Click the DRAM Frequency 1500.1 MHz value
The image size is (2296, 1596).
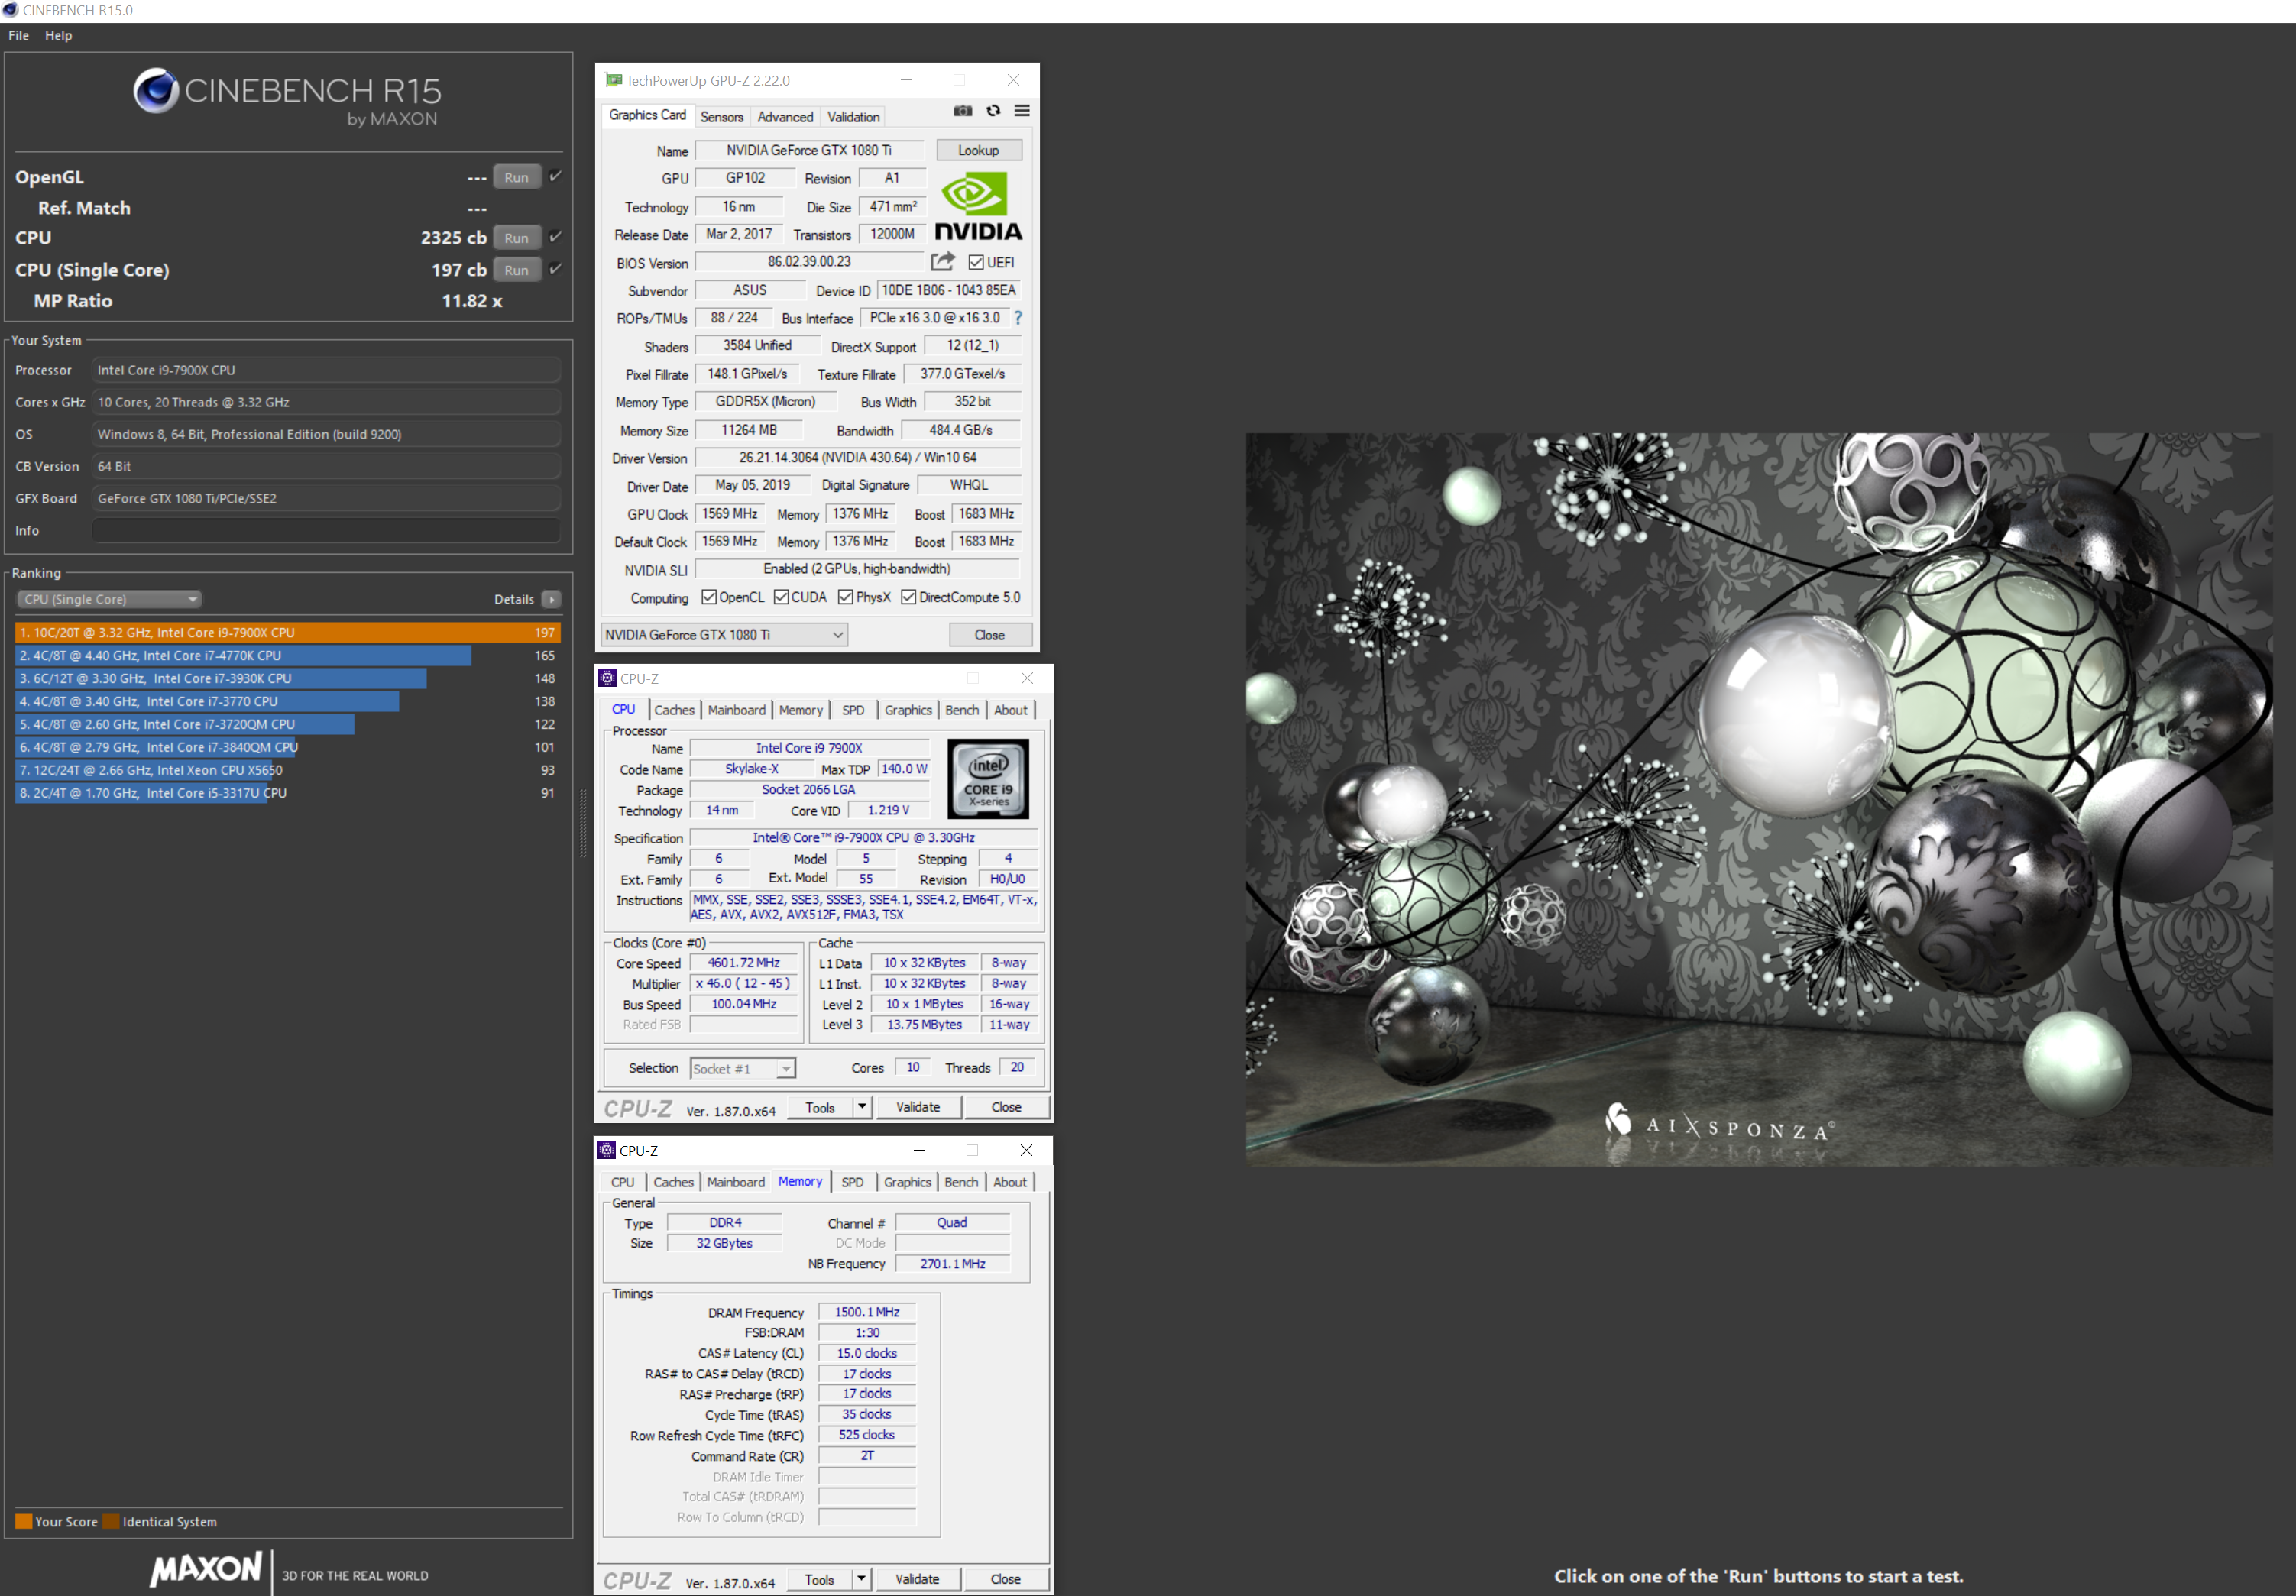click(867, 1312)
